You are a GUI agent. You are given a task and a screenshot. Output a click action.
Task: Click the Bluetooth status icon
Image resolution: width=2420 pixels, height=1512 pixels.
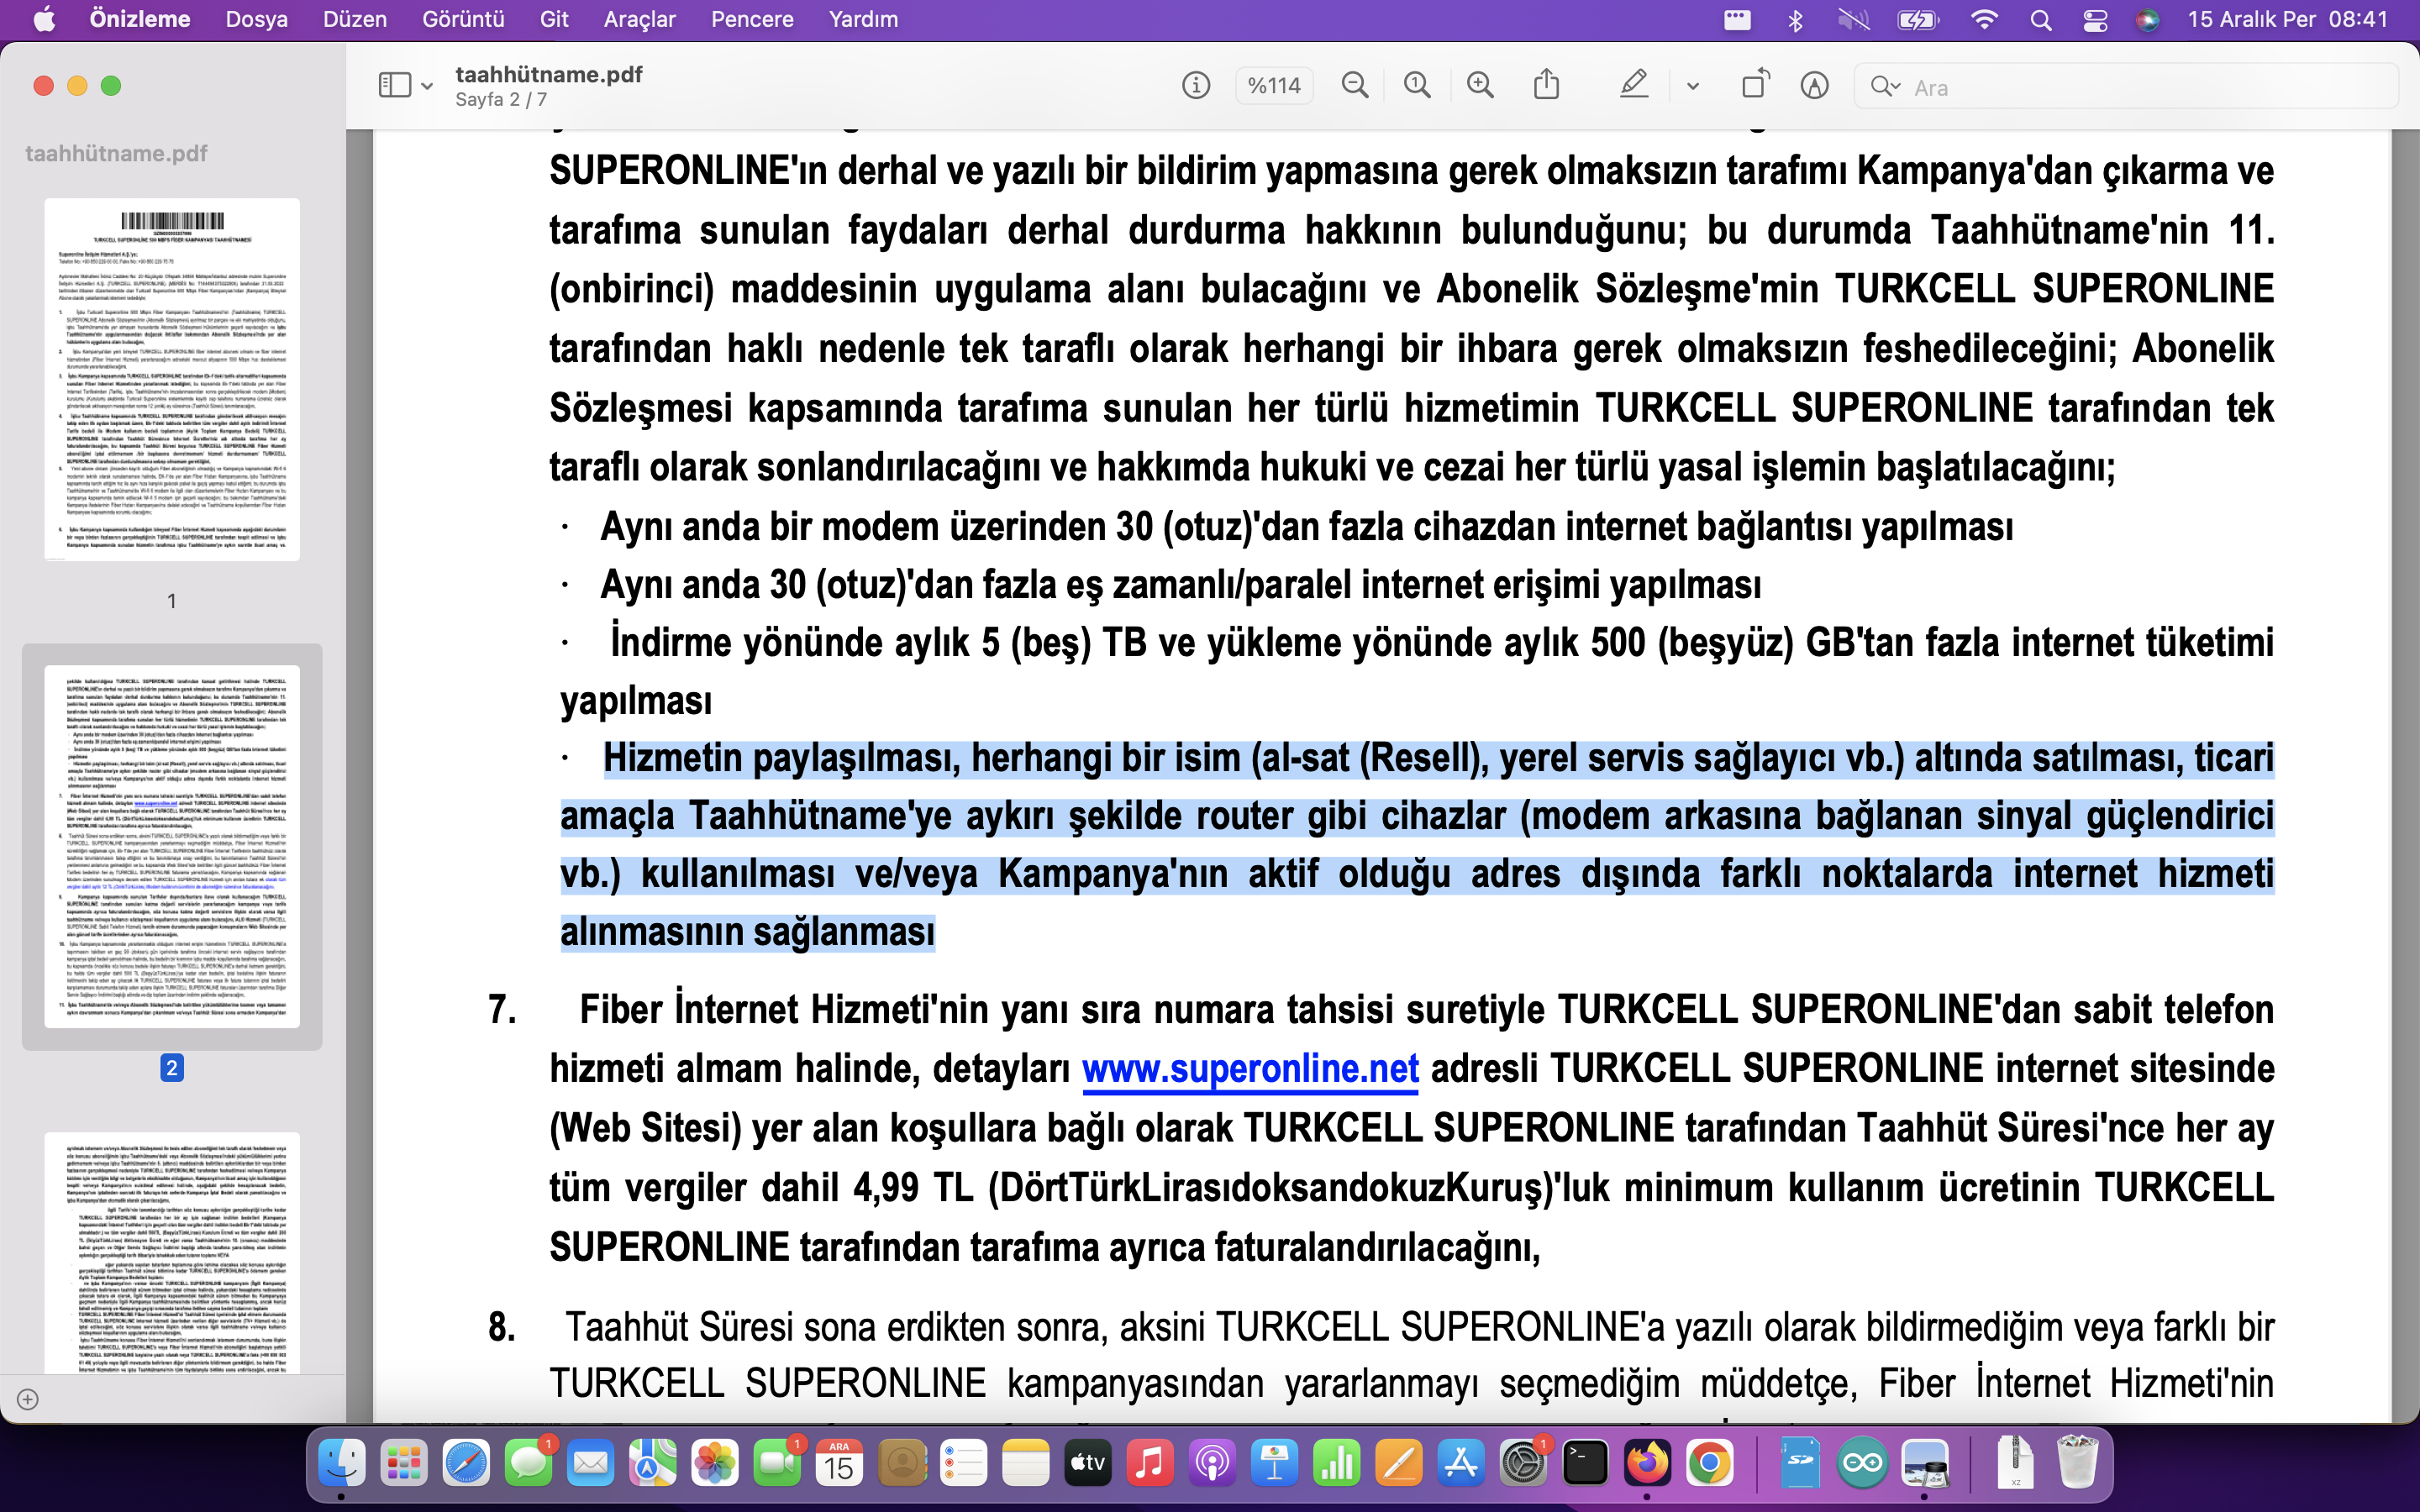pyautogui.click(x=1794, y=20)
